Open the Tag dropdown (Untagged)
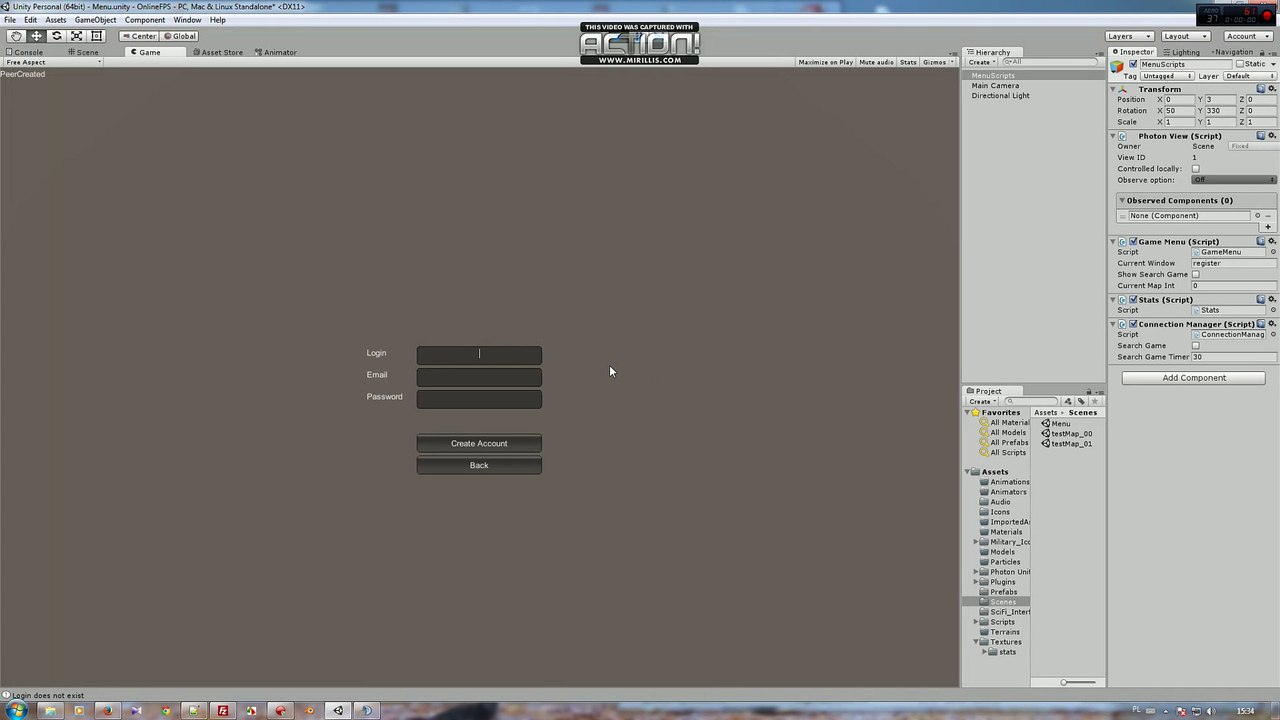Image resolution: width=1280 pixels, height=720 pixels. 1167,76
